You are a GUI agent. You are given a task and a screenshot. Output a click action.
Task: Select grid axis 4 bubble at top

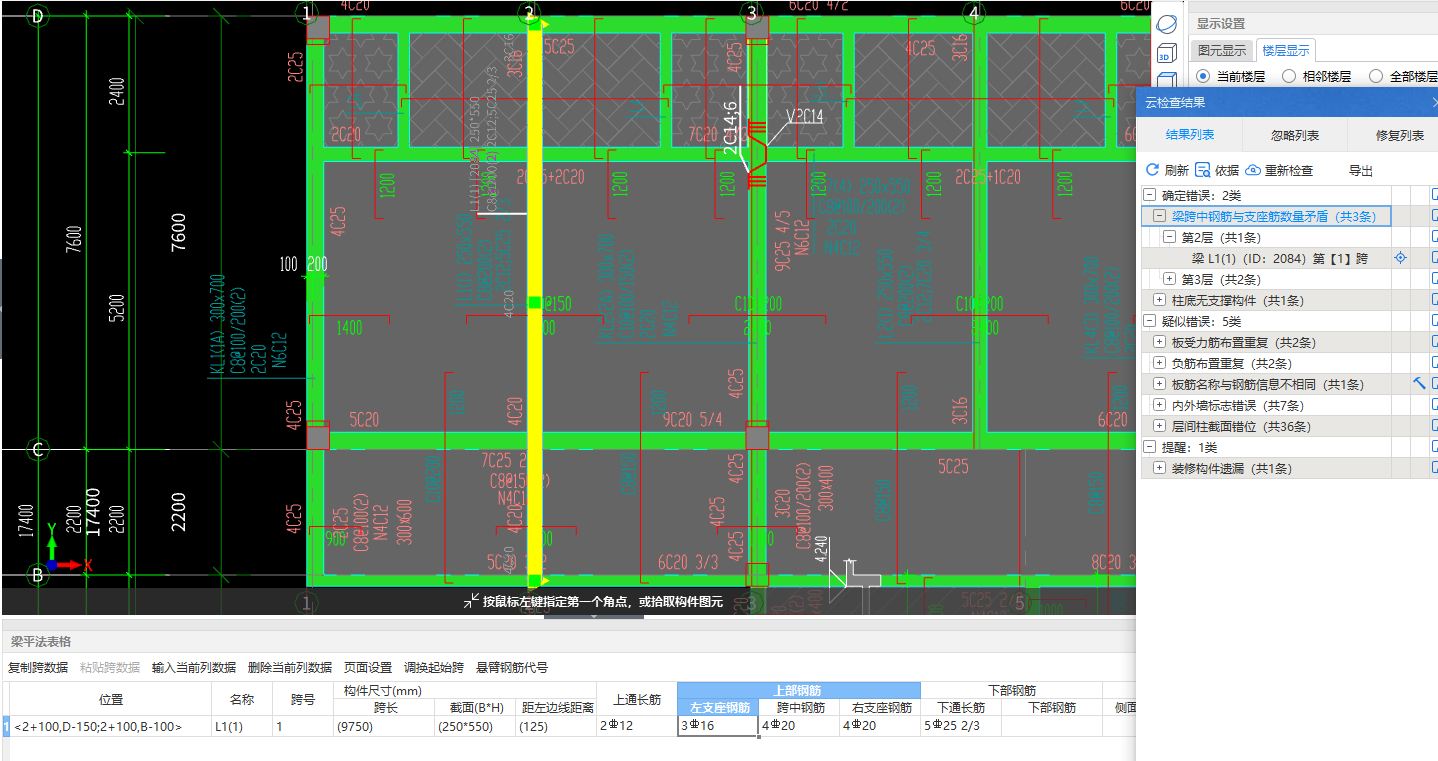click(973, 13)
